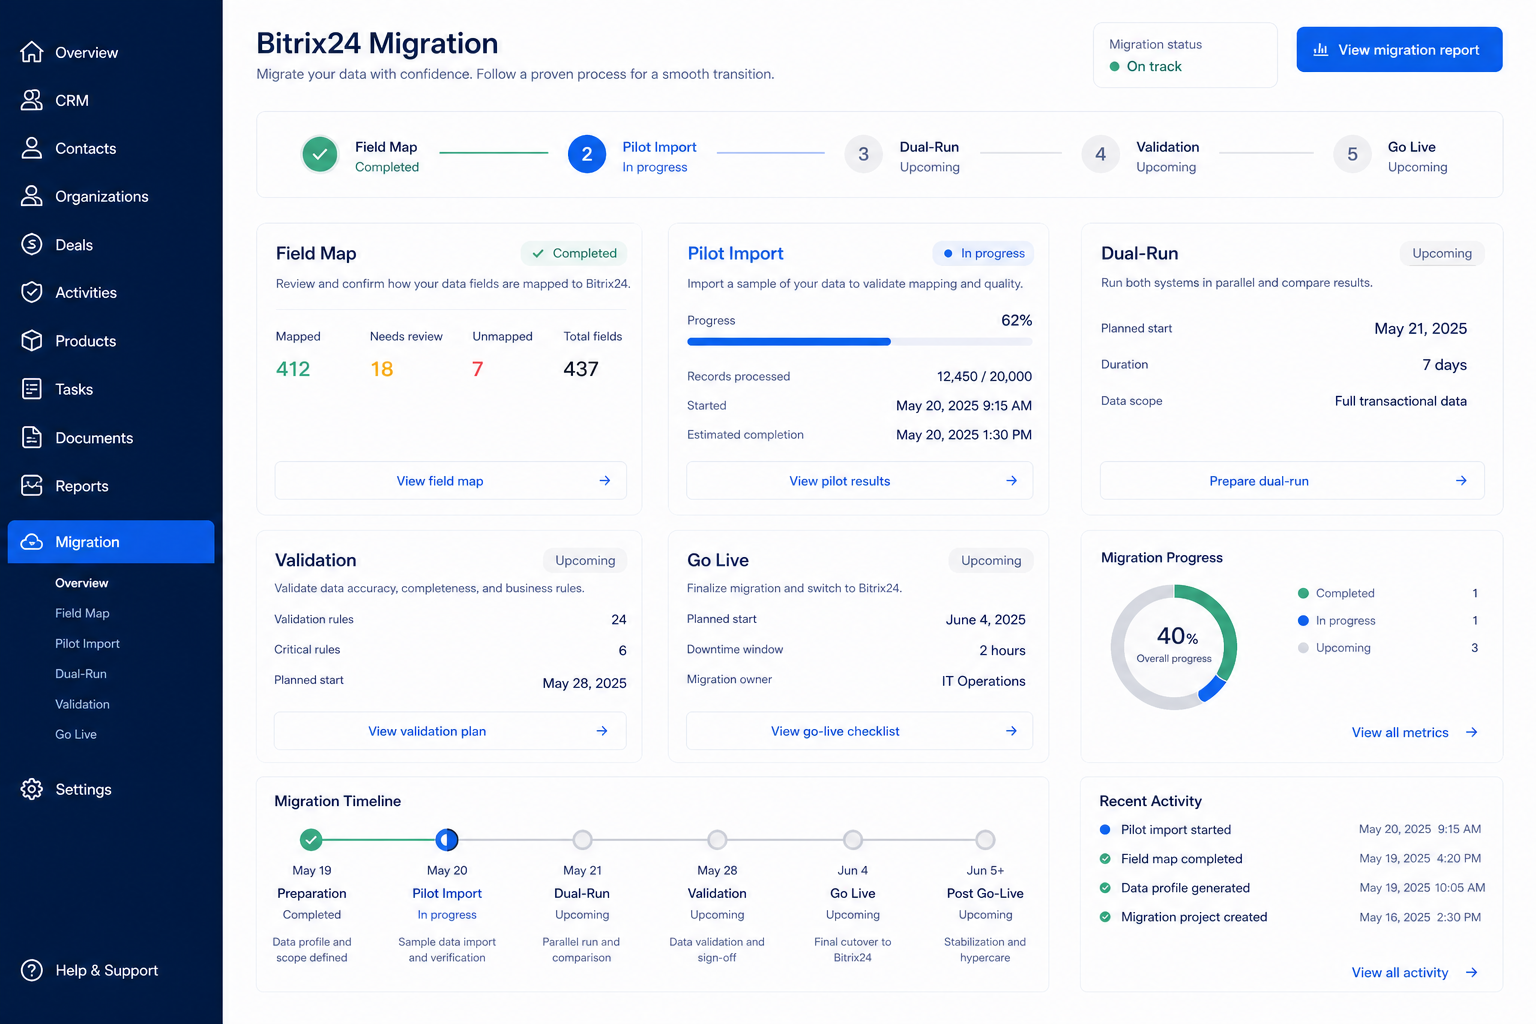Viewport: 1536px width, 1024px height.
Task: Click the green check circle of Field Map step
Action: [x=320, y=155]
